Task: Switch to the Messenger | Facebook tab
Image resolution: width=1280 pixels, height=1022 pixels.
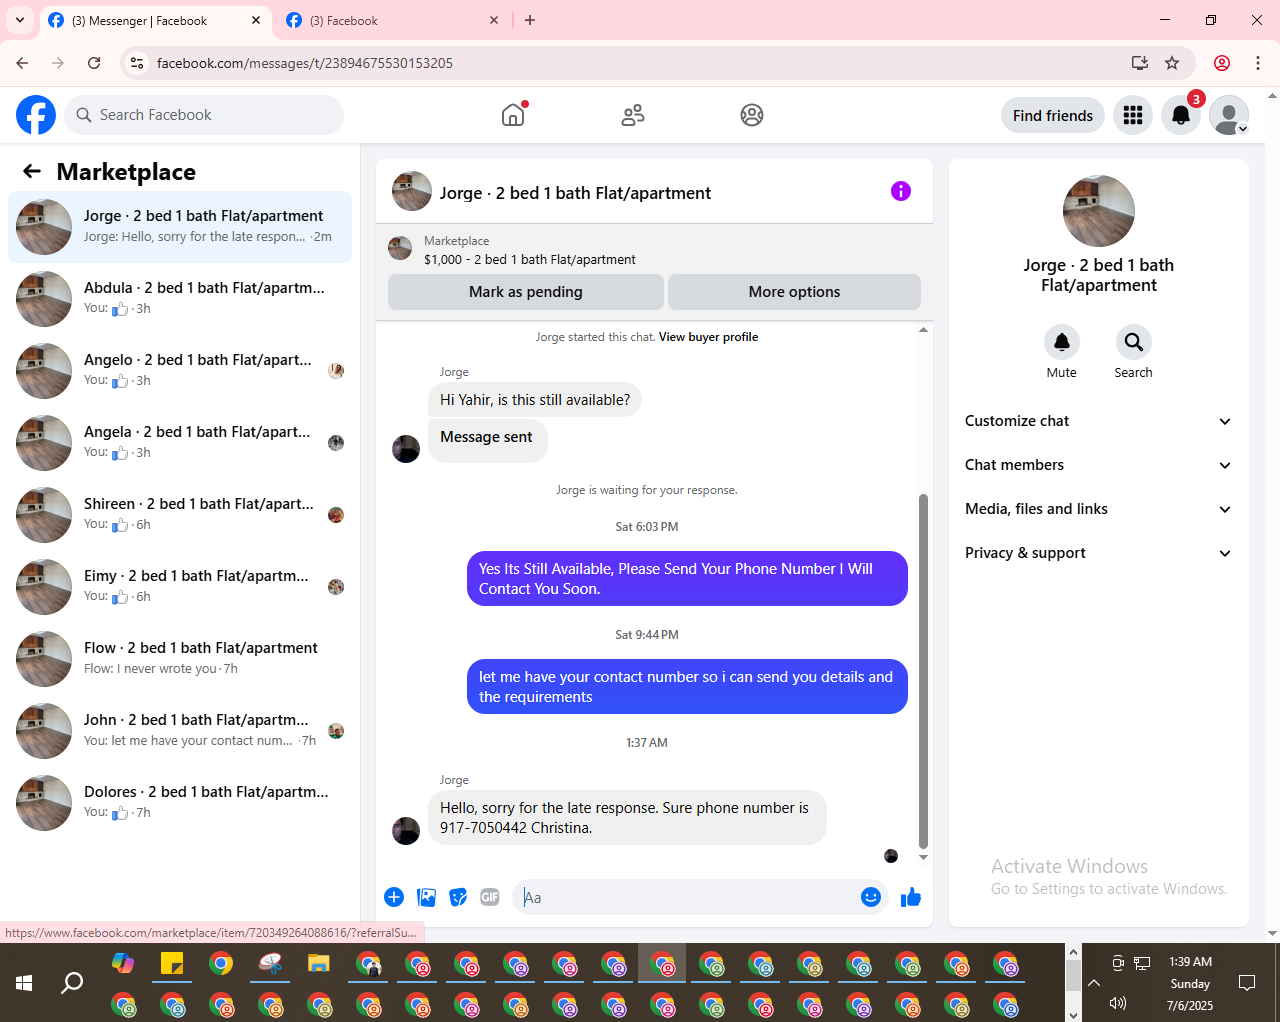Action: click(x=155, y=20)
